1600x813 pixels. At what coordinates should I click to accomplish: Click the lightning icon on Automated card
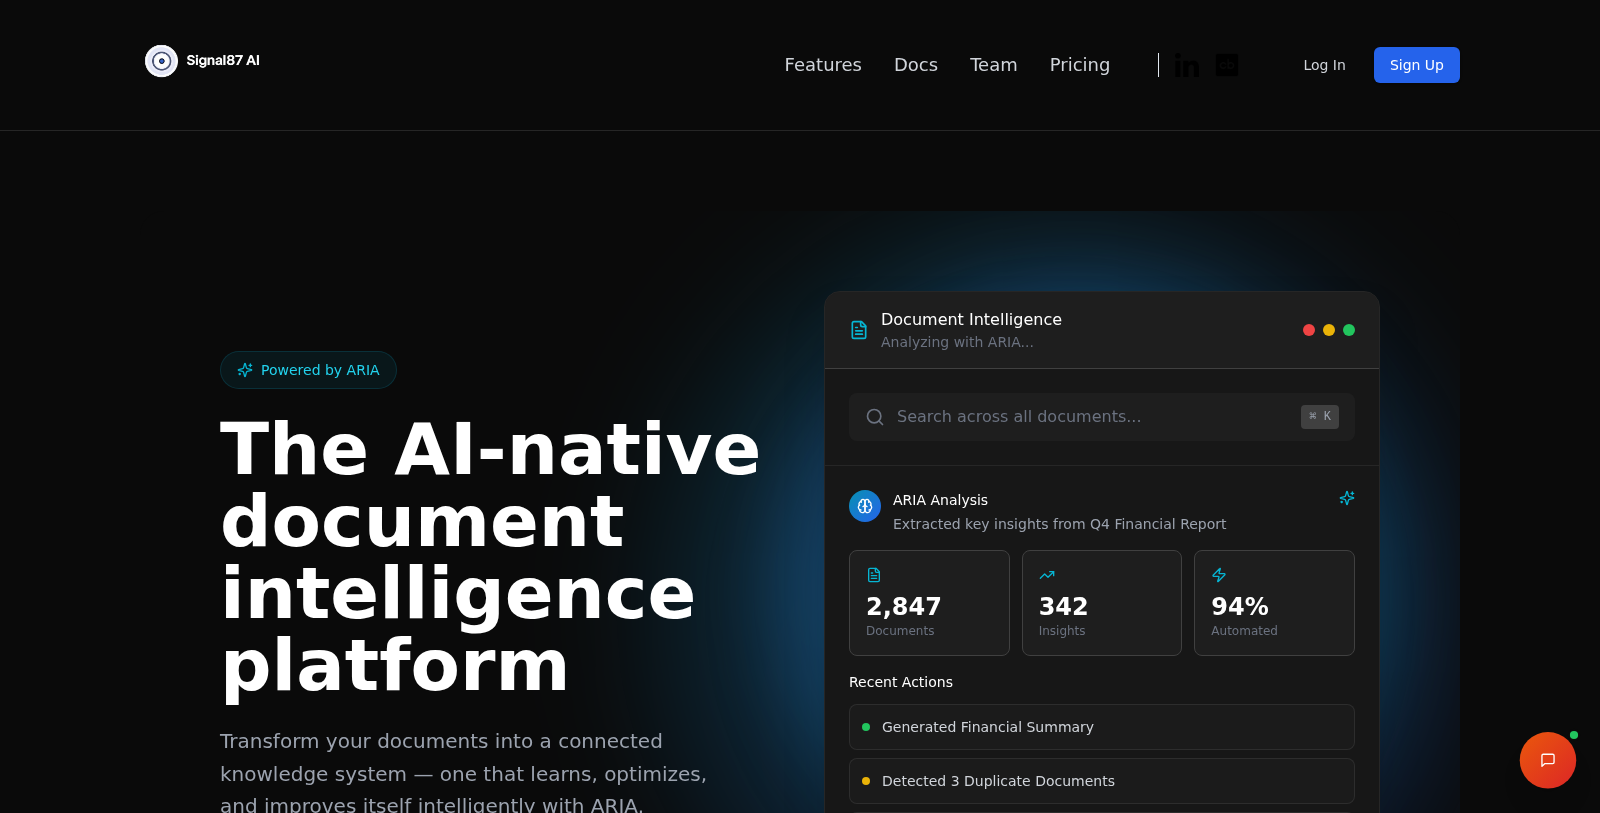tap(1219, 575)
